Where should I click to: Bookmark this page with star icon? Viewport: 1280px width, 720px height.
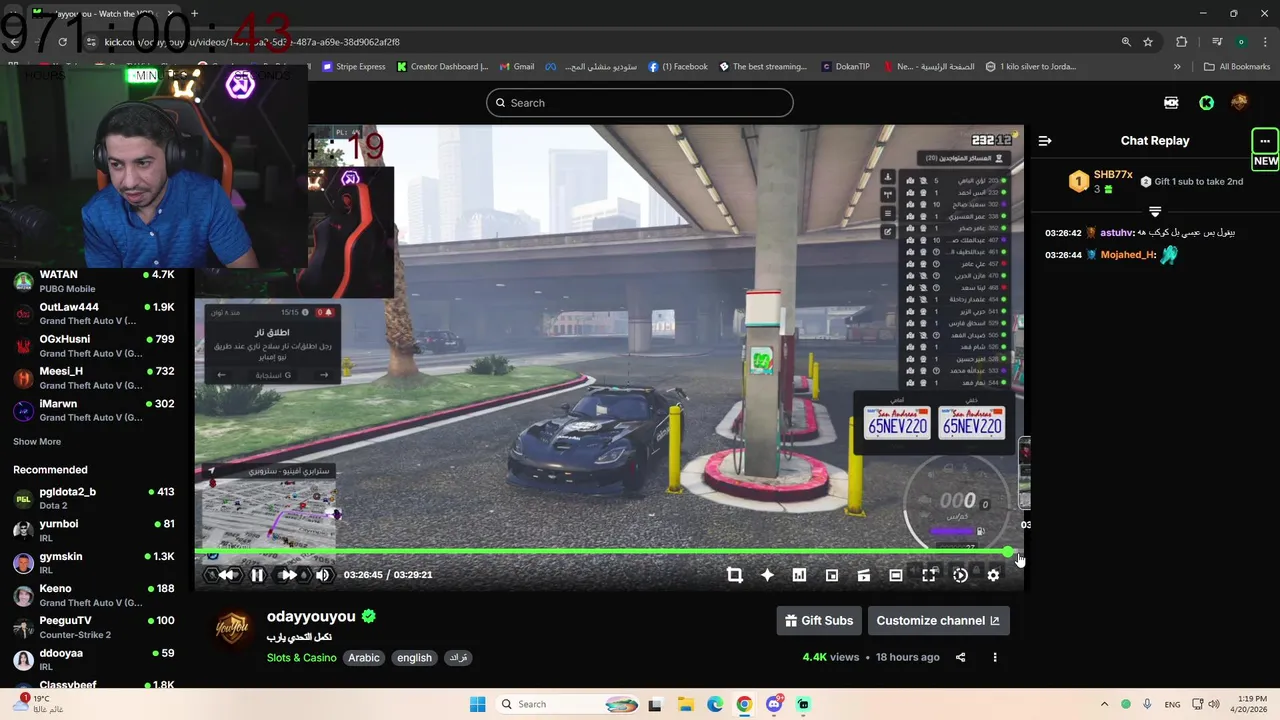(x=1148, y=42)
